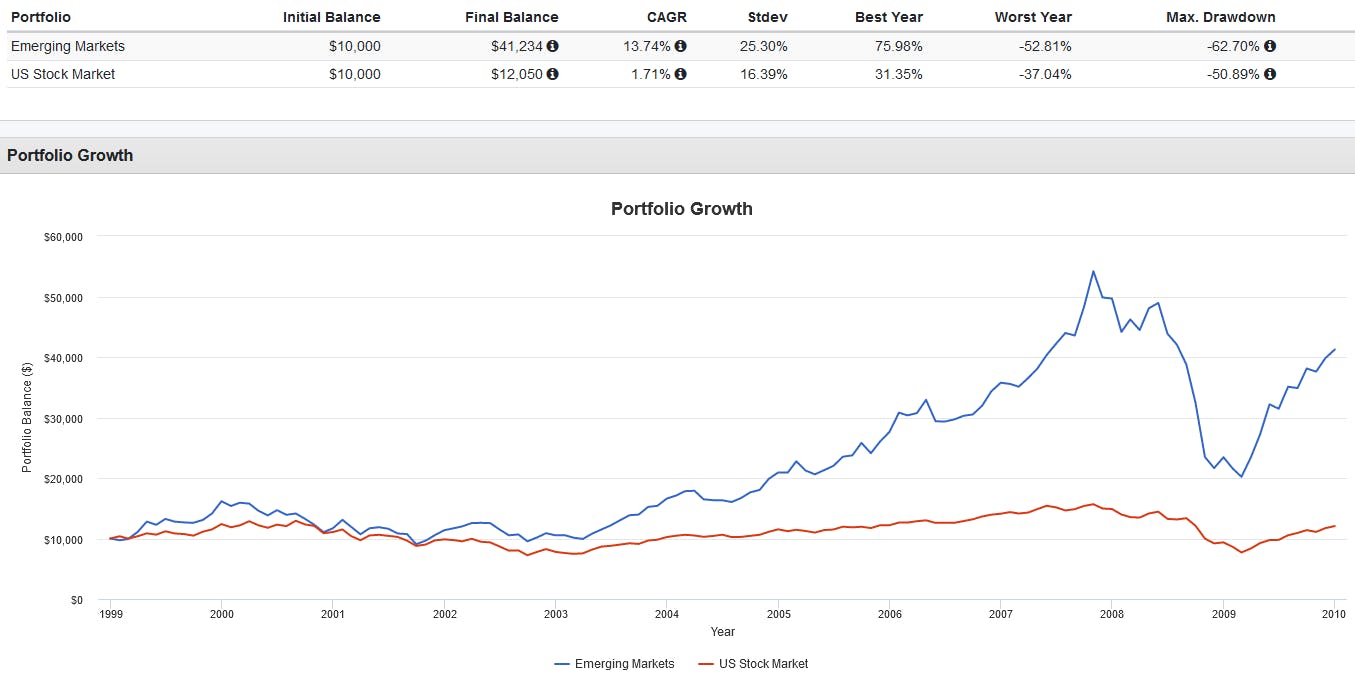
Task: Select Emerging Markets row name in table
Action: 68,46
